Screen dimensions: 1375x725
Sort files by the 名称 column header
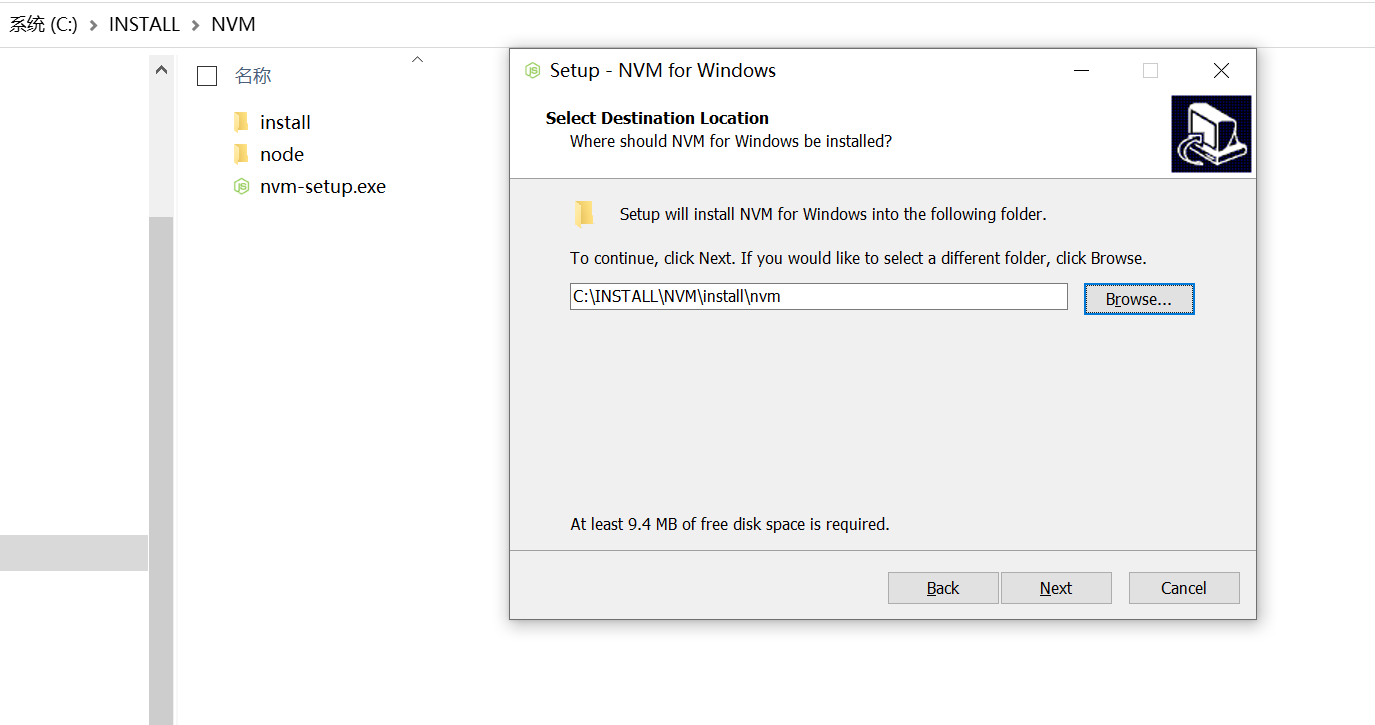pyautogui.click(x=253, y=76)
